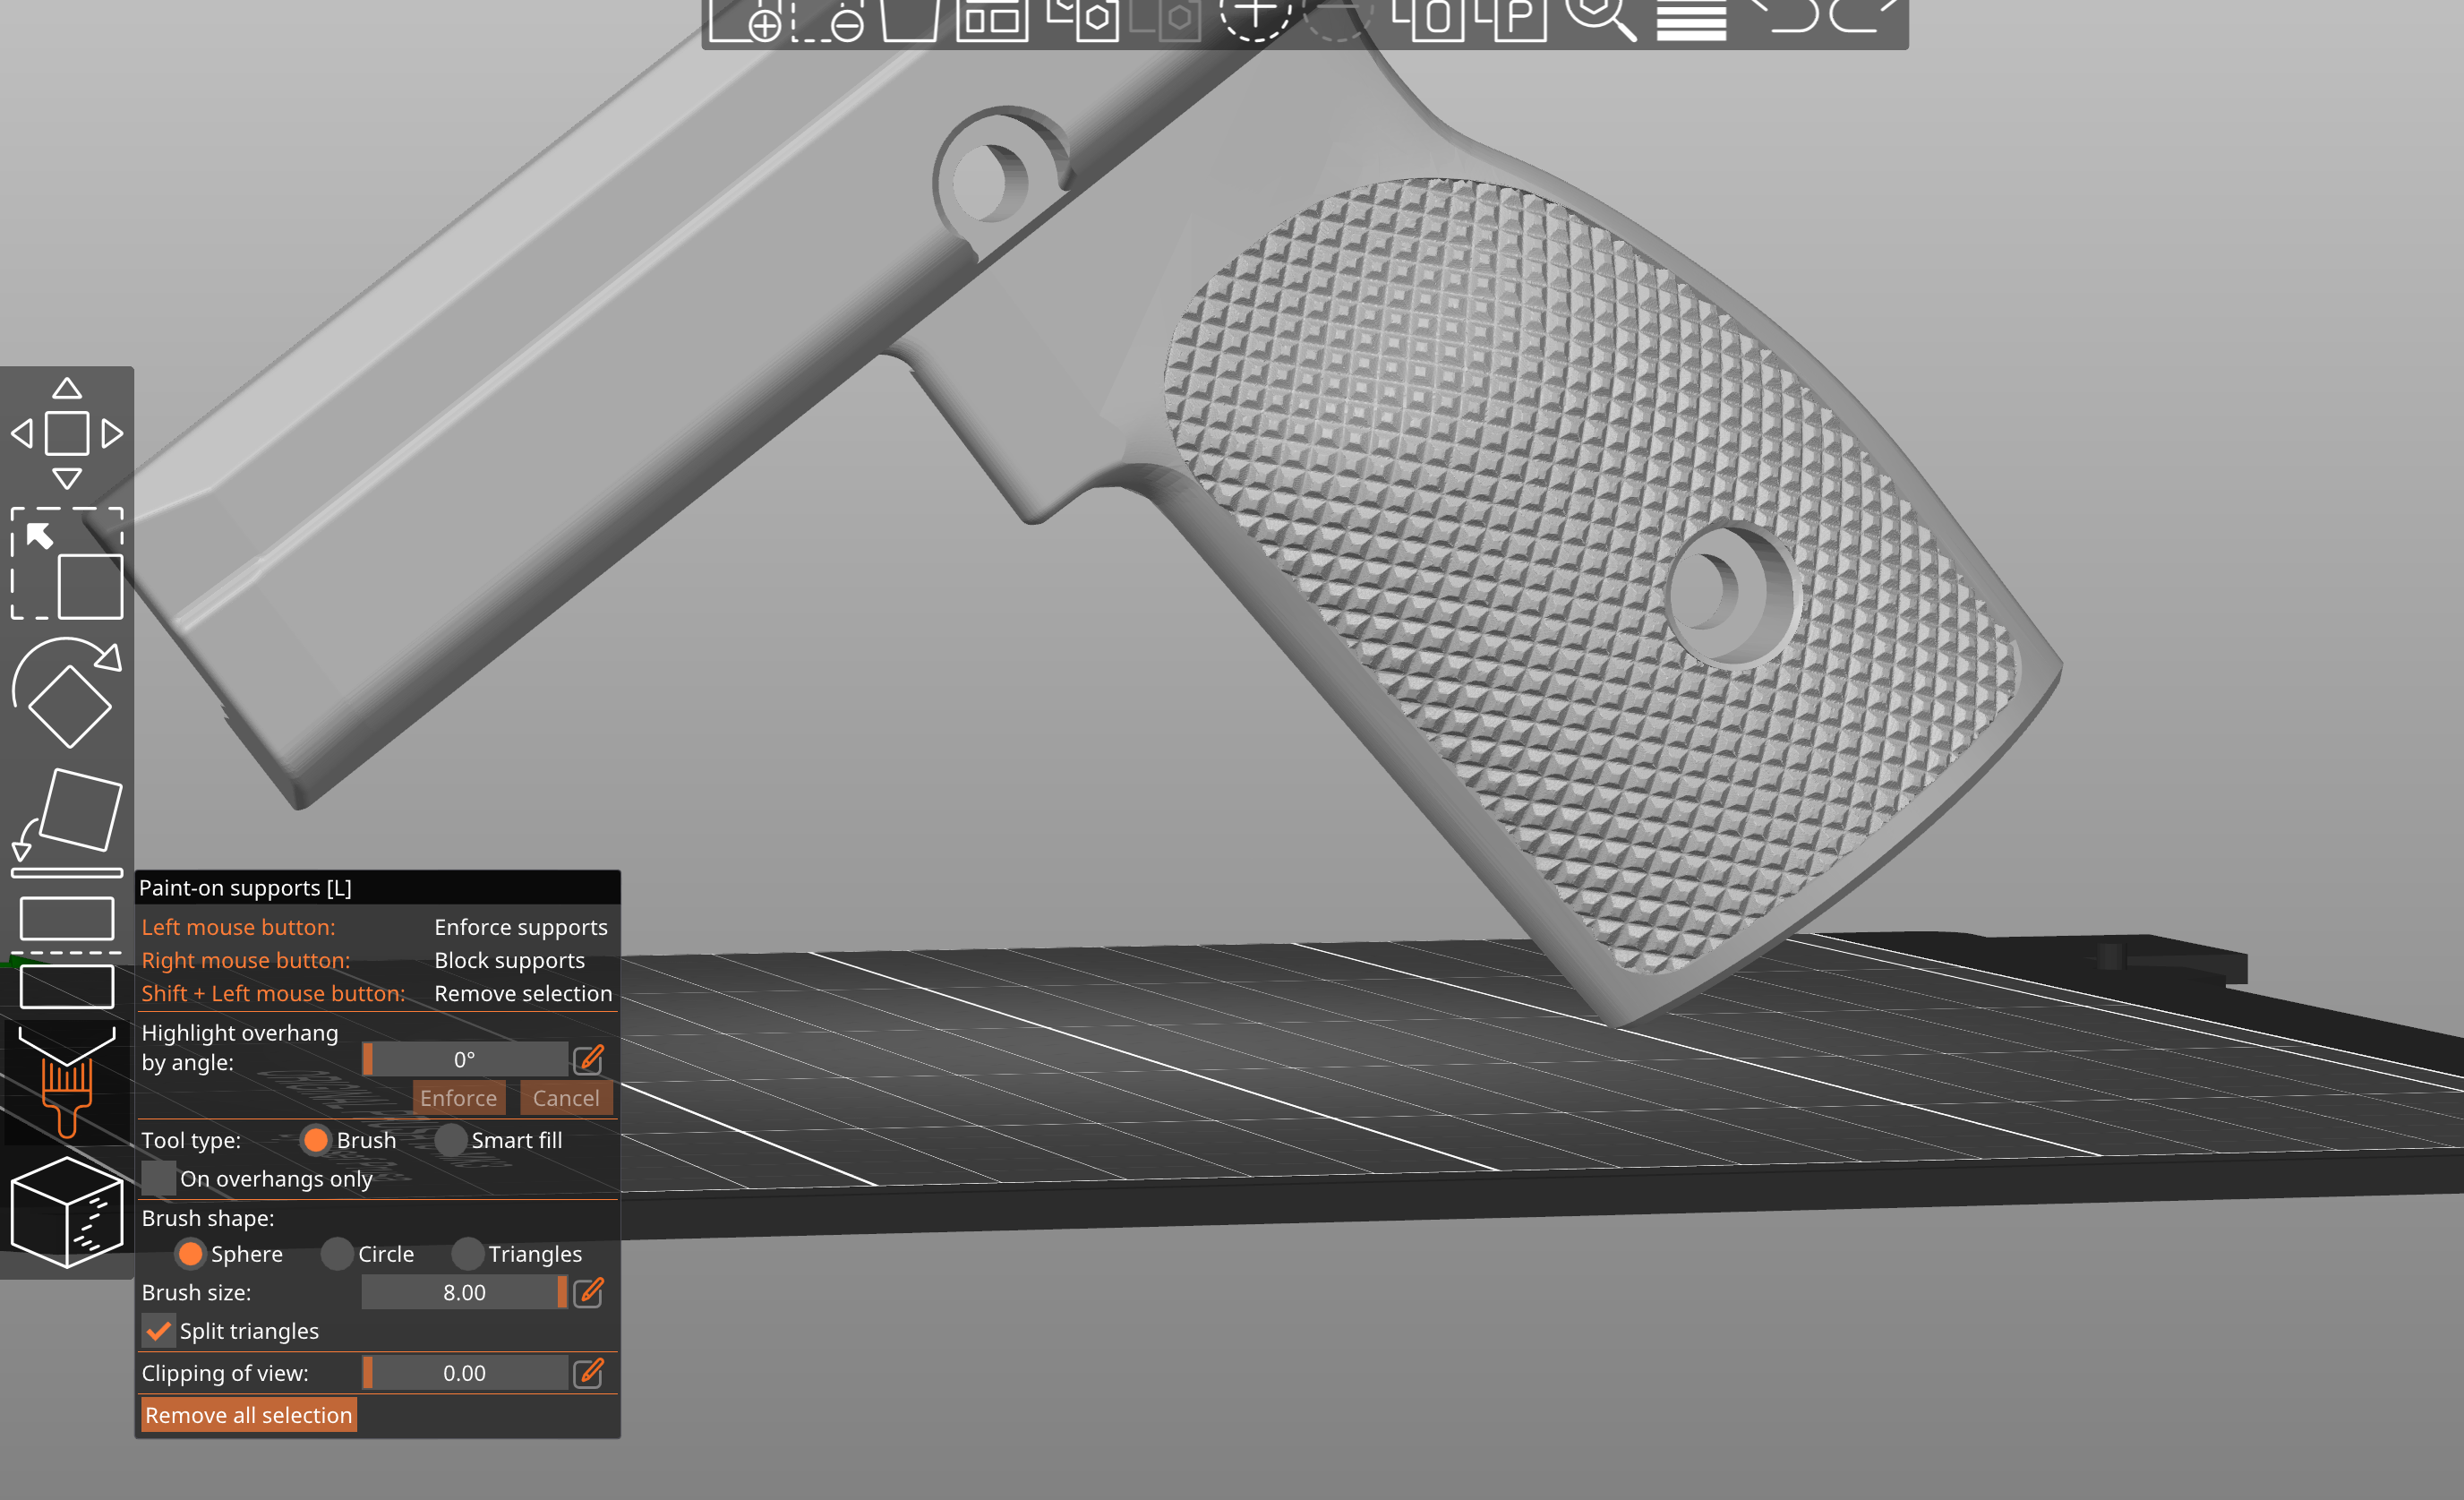
Task: Select the Cut tool in left toolbar
Action: pos(67,952)
